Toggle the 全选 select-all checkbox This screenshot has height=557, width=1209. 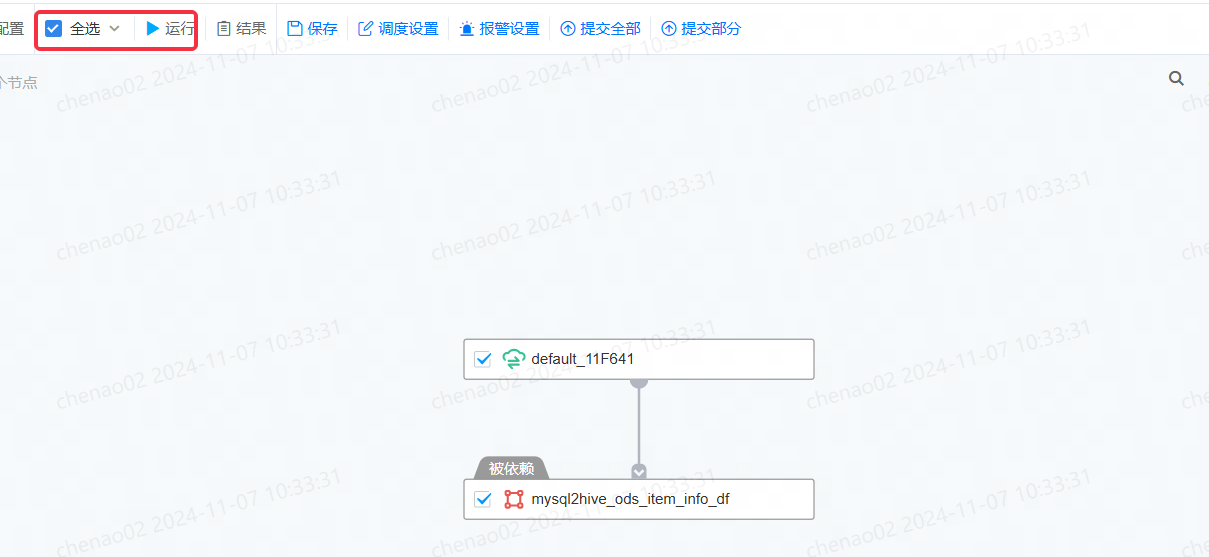[x=54, y=29]
